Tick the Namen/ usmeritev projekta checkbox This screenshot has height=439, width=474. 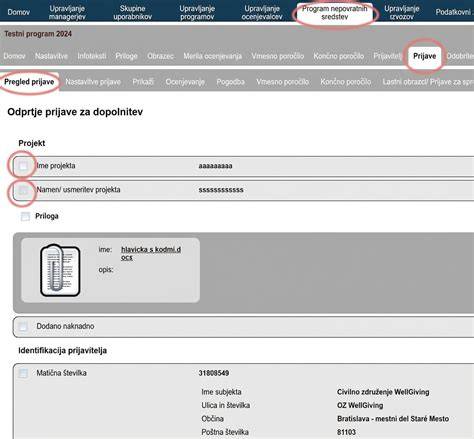(x=23, y=190)
